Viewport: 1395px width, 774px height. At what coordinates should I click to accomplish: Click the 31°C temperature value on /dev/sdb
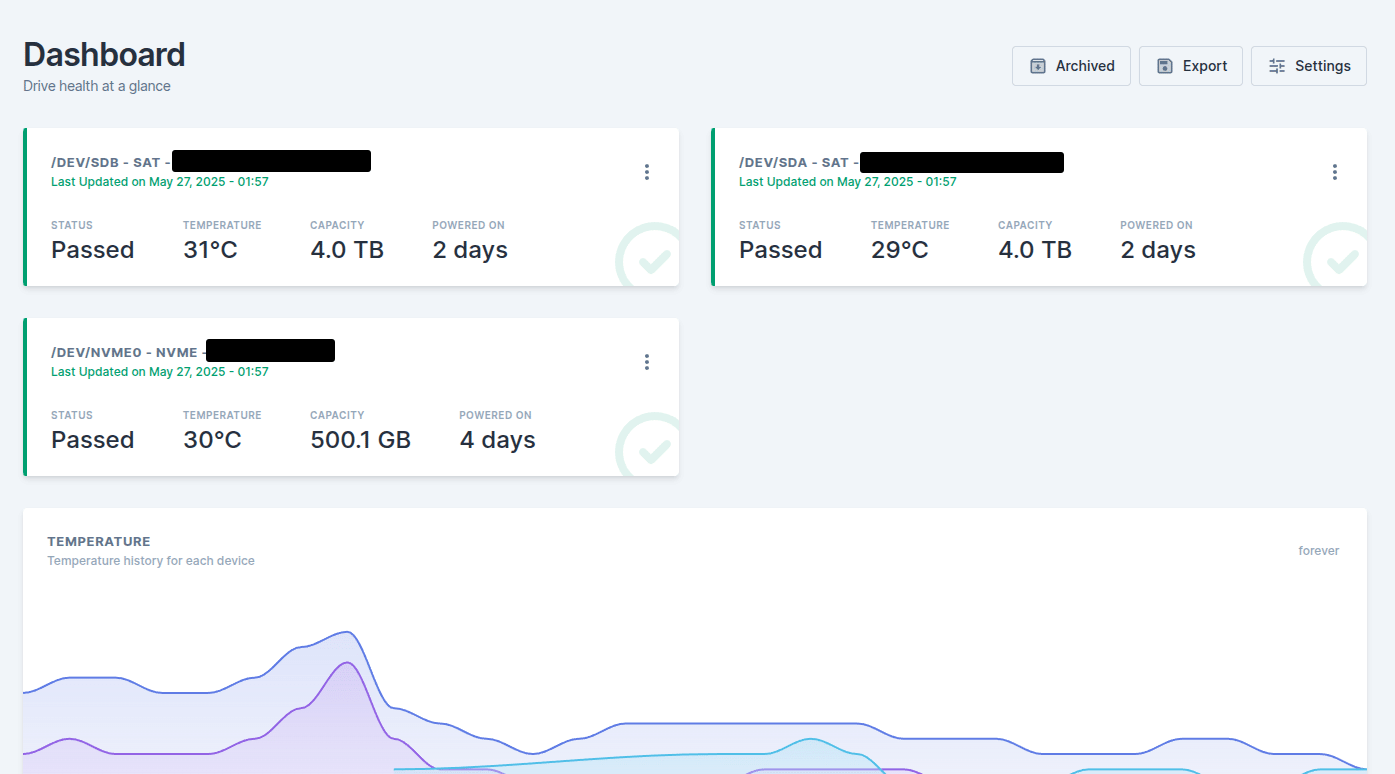(210, 250)
